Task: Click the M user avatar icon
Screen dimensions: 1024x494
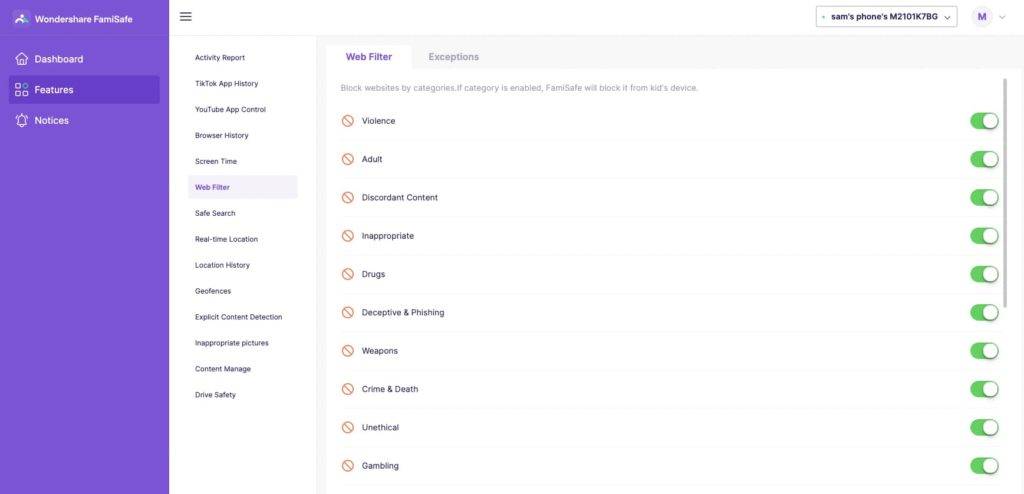Action: [x=982, y=16]
